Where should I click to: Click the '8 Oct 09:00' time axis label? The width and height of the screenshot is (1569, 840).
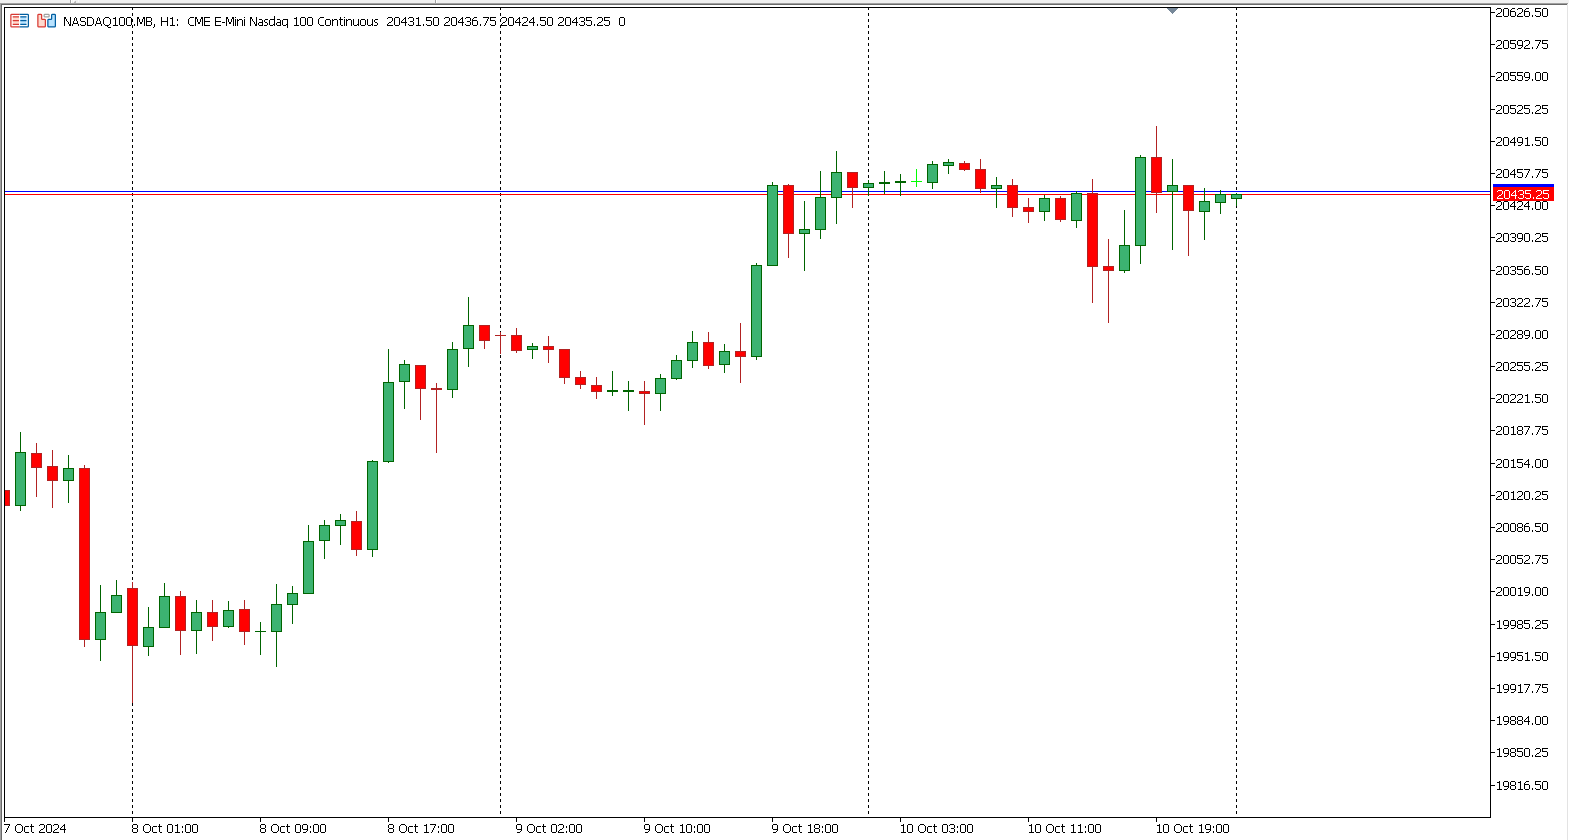pos(293,828)
